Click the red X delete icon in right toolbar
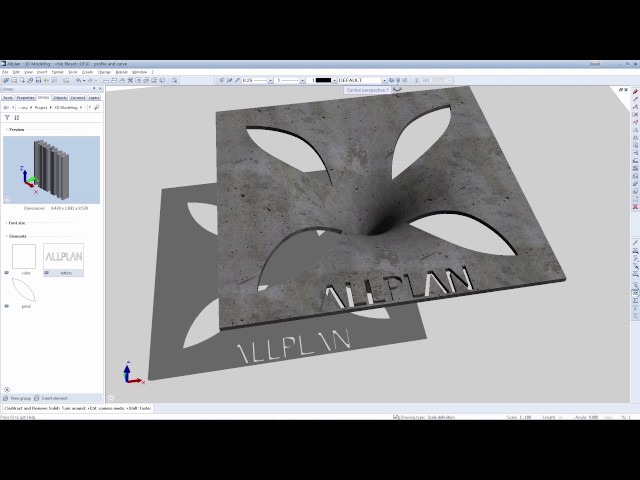Image resolution: width=640 pixels, height=480 pixels. [x=635, y=207]
